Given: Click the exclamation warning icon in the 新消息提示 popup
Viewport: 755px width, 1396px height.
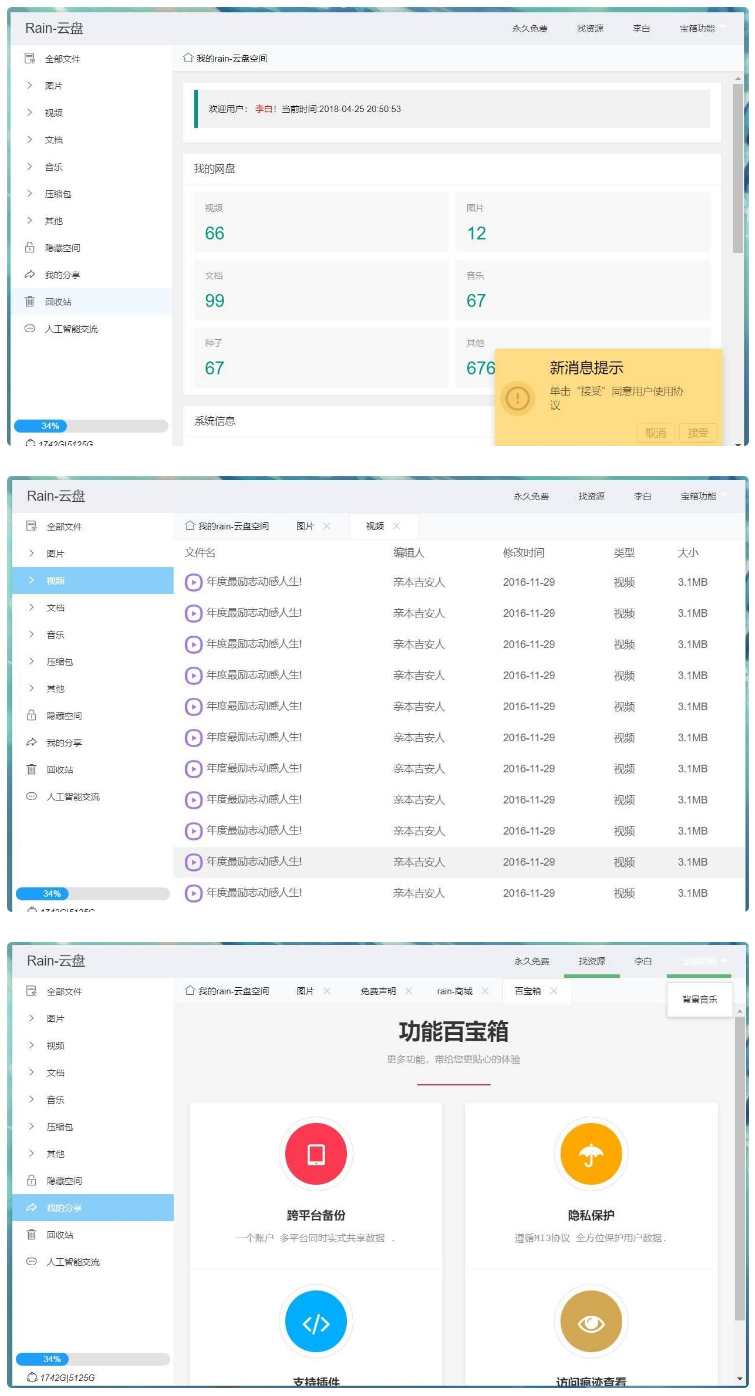Looking at the screenshot, I should [x=517, y=398].
